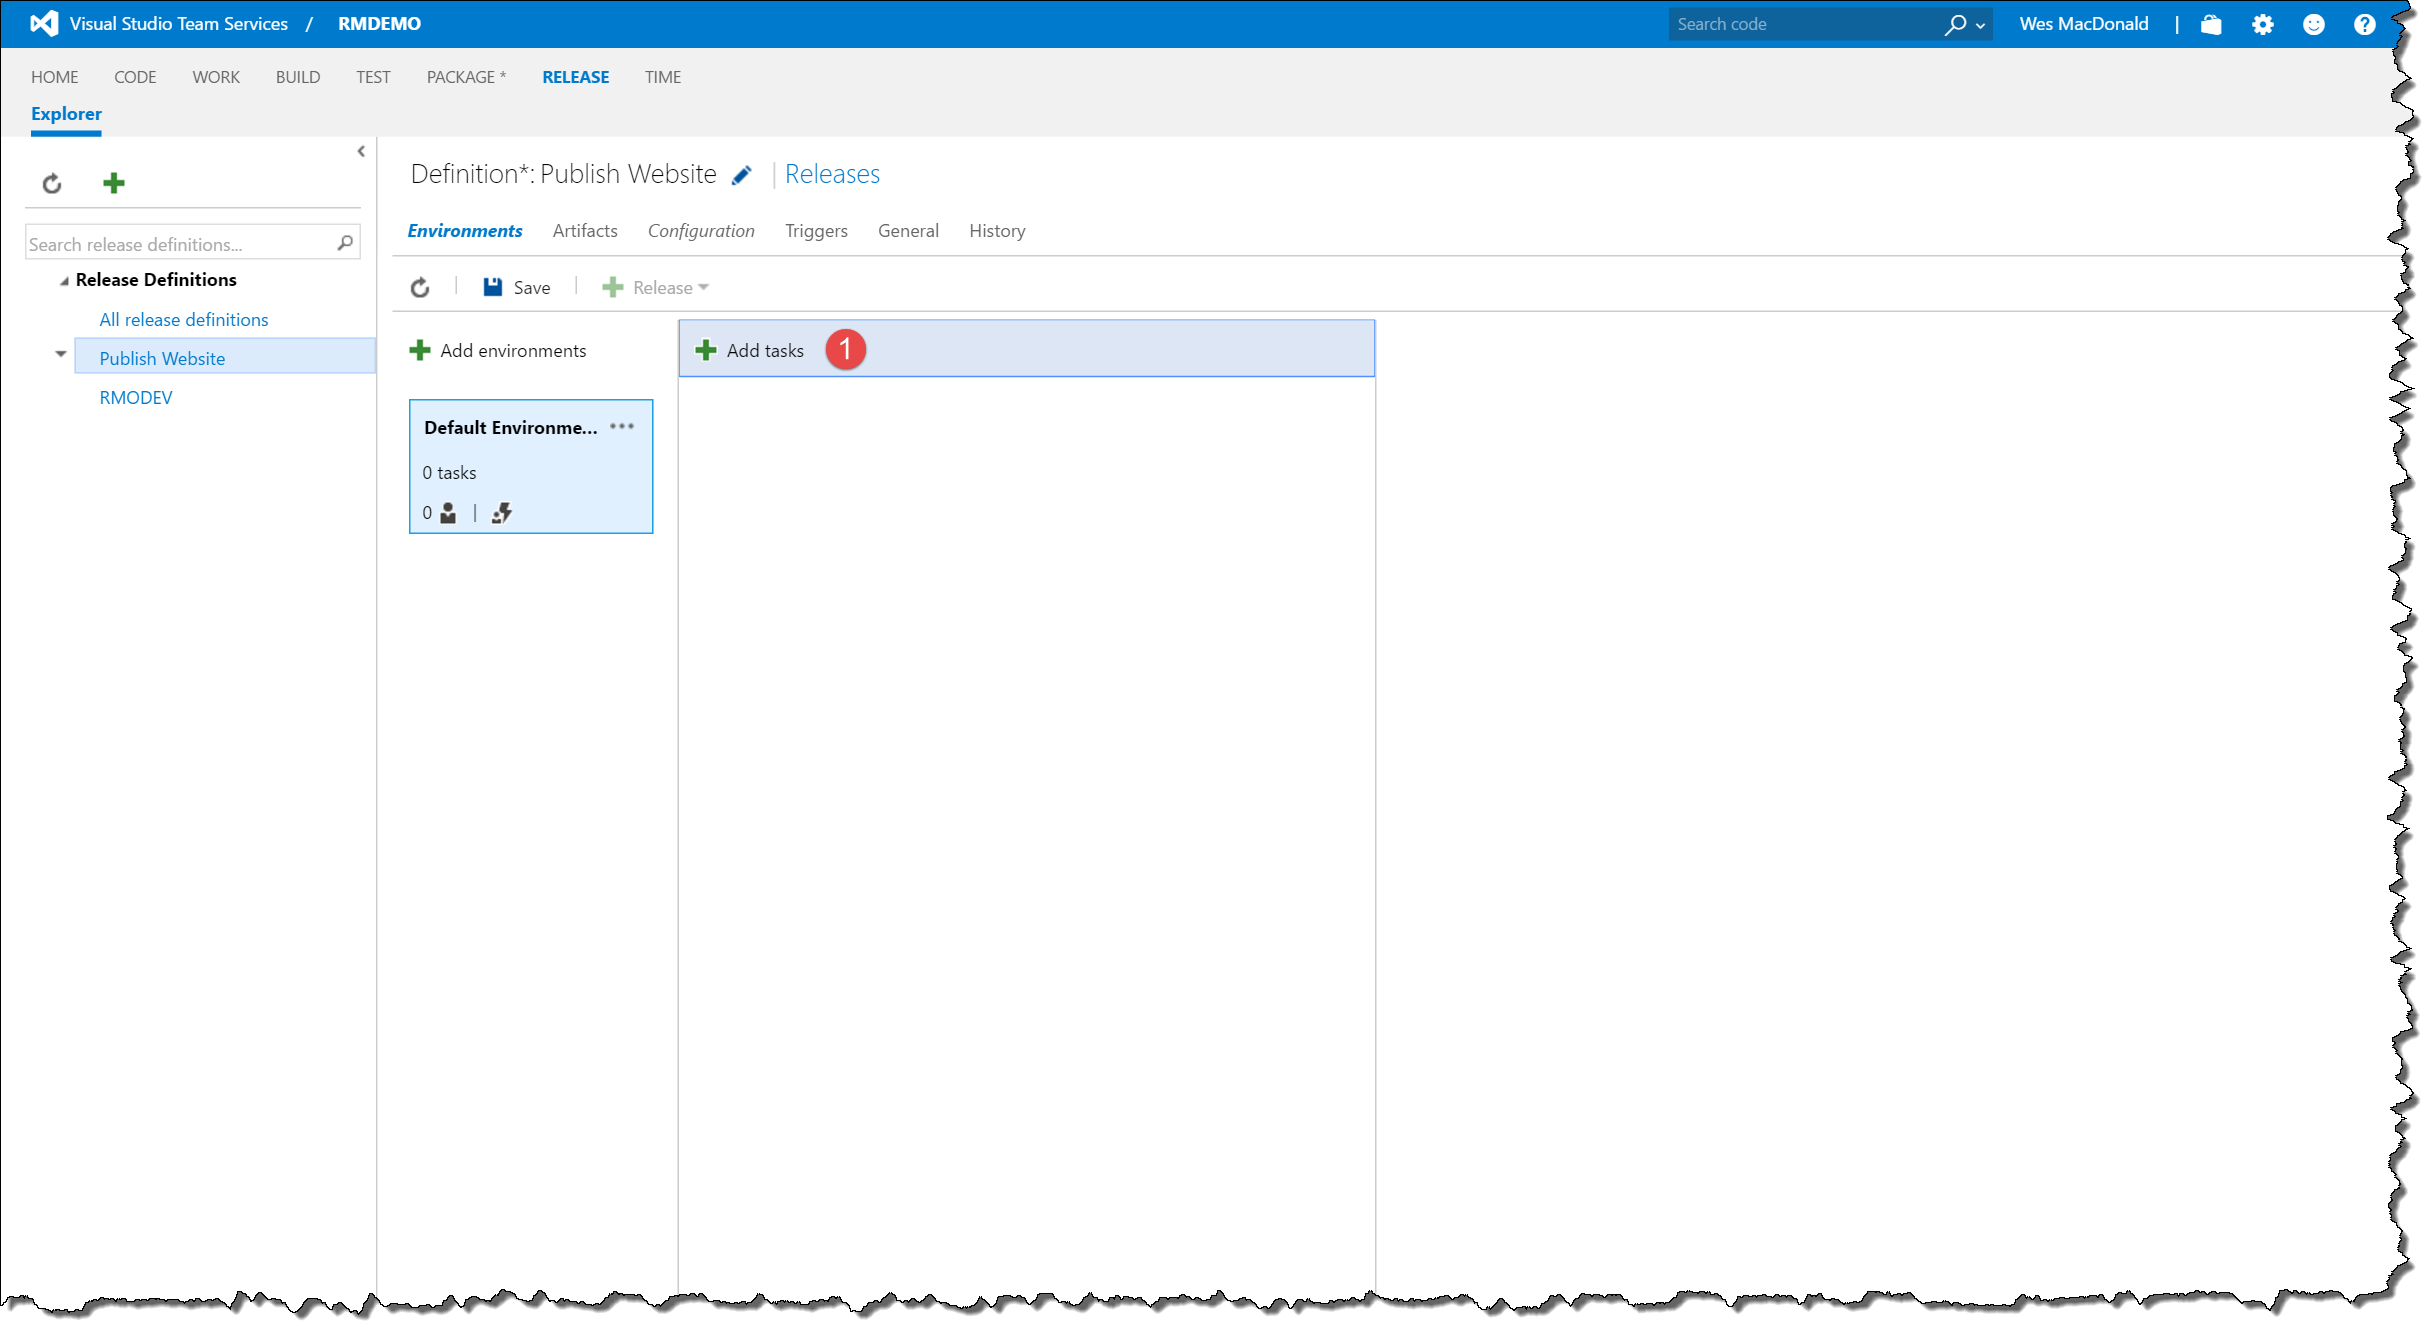2435x1334 pixels.
Task: Click the approvers person icon on the environment card
Action: pyautogui.click(x=448, y=513)
